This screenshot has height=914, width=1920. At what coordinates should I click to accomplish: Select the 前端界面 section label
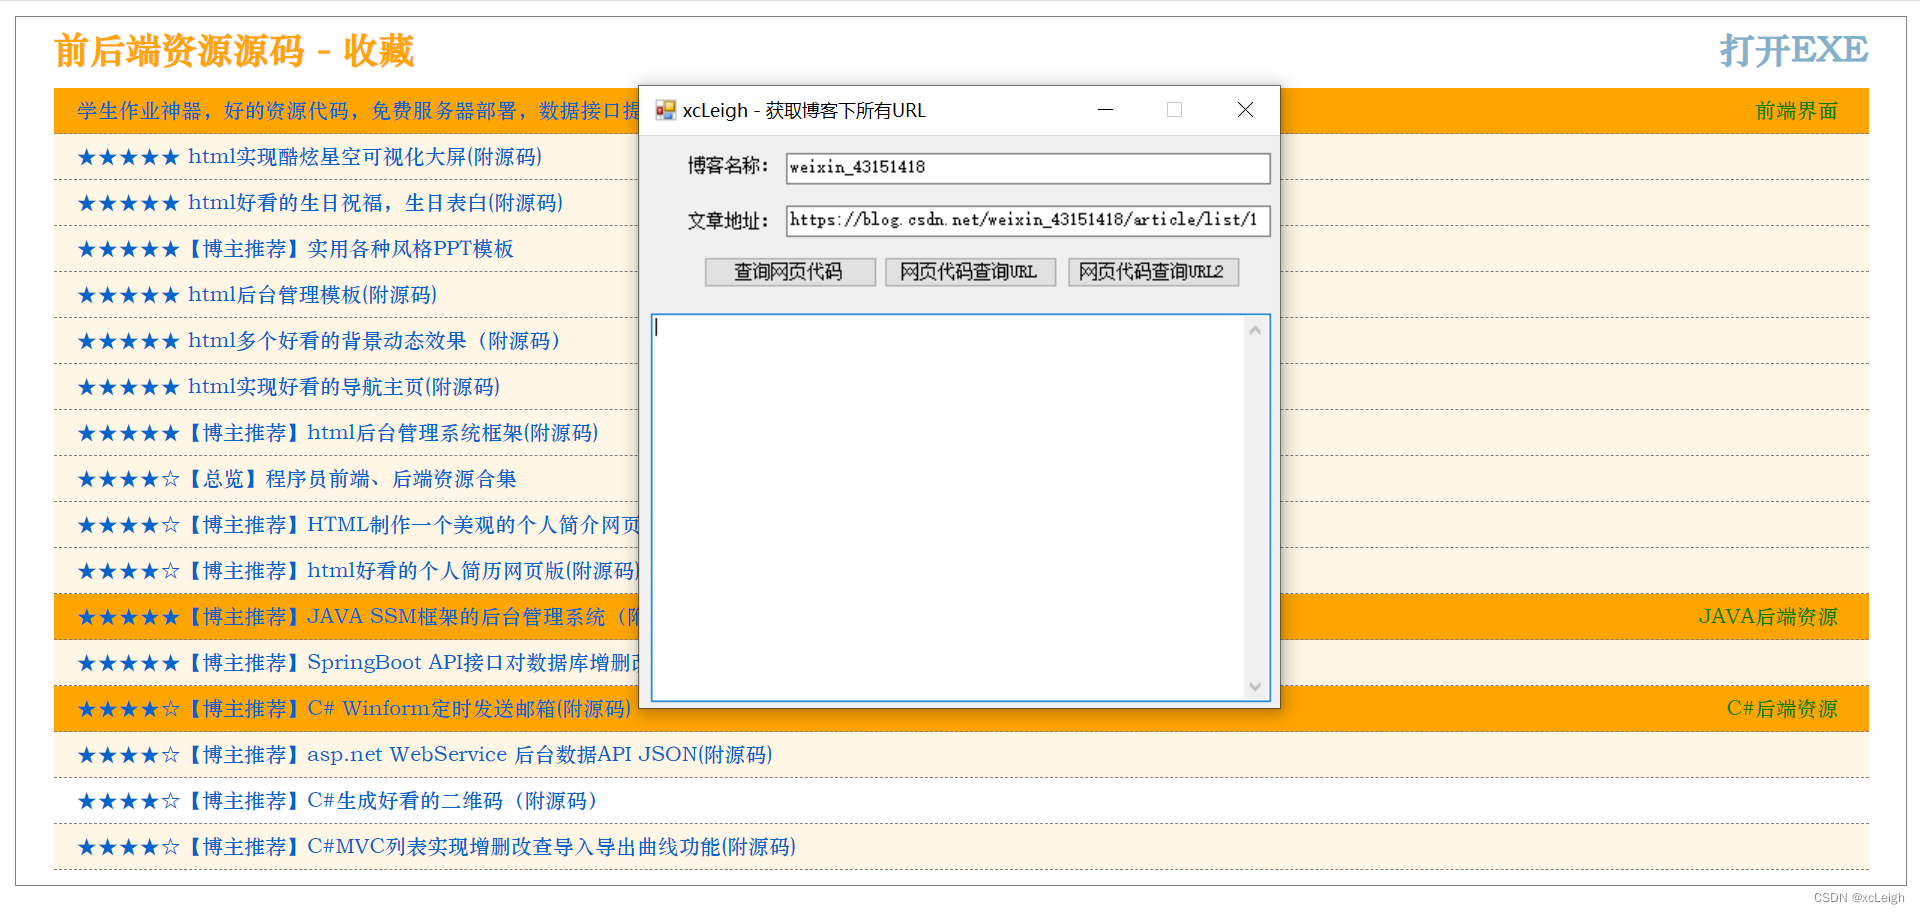pos(1797,111)
